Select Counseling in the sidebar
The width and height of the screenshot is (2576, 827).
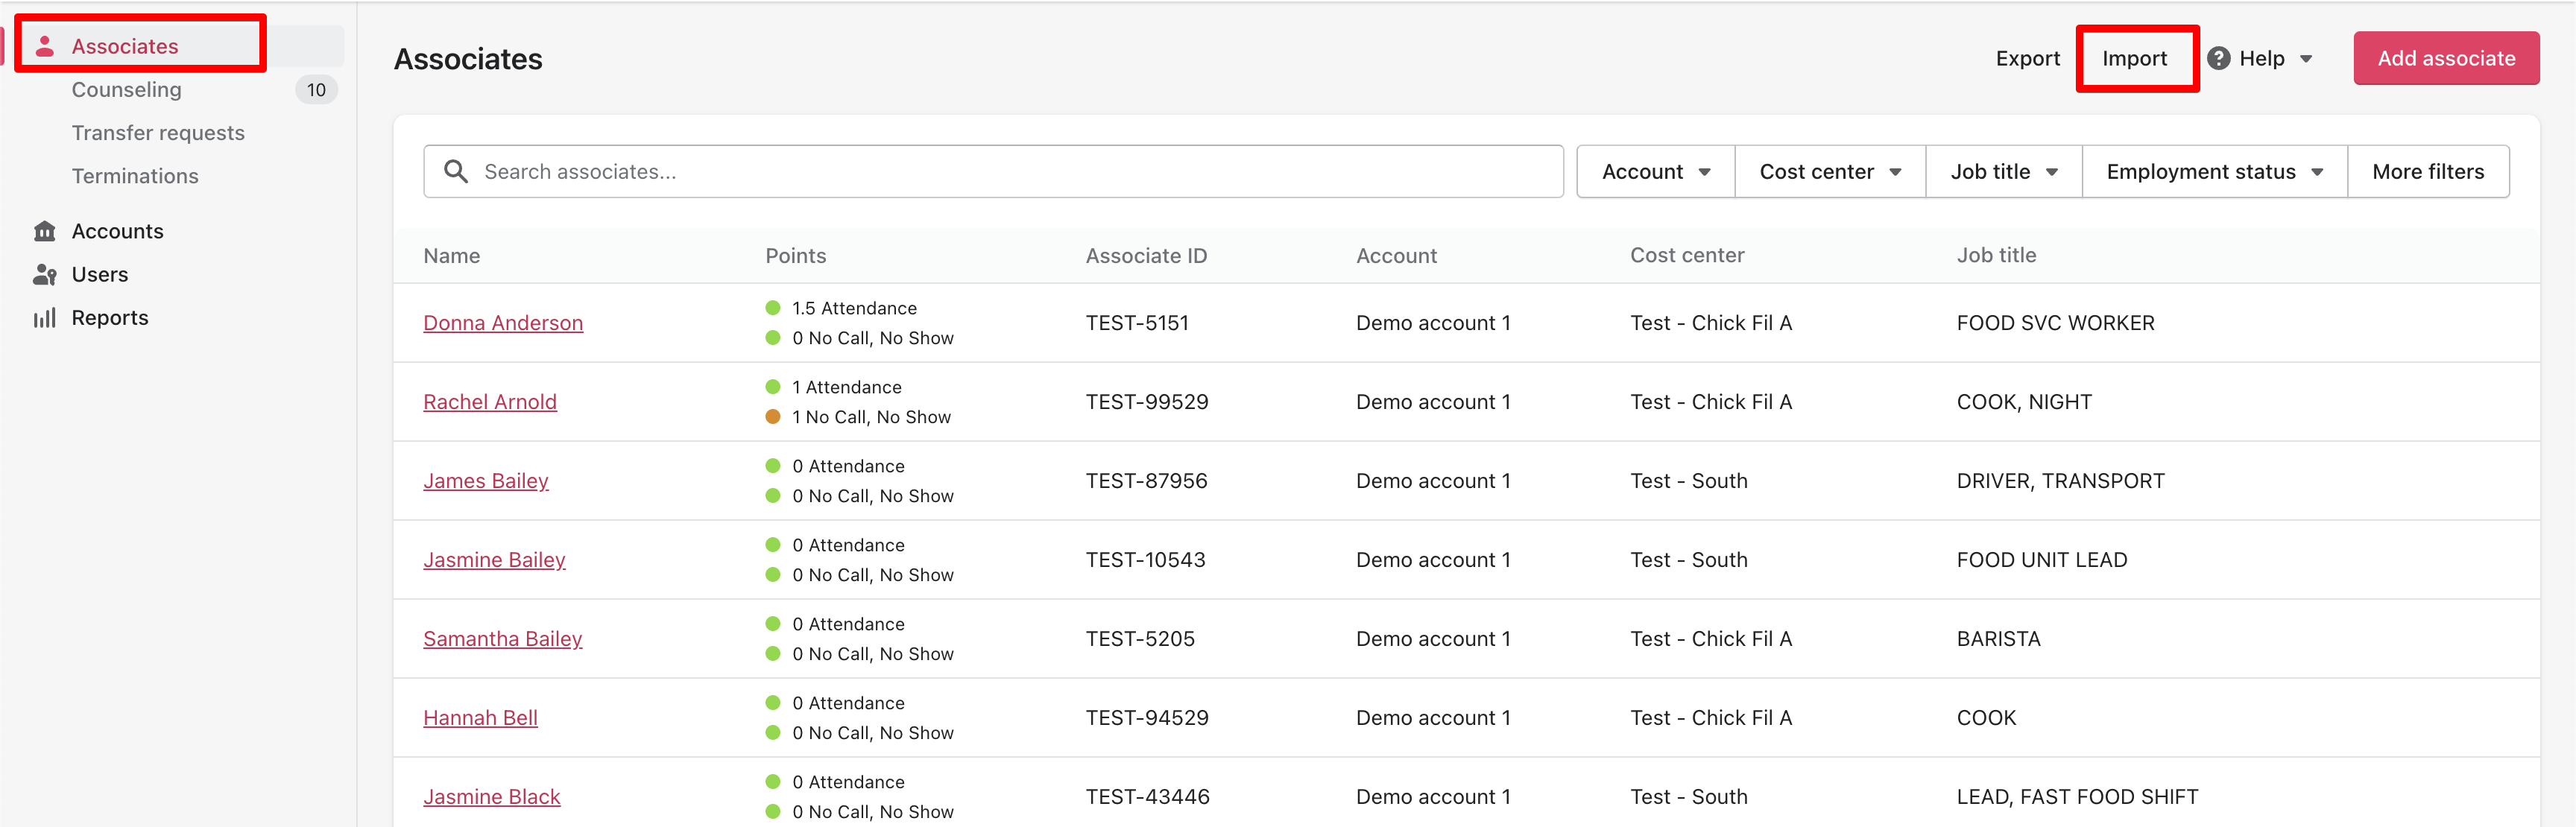127,90
